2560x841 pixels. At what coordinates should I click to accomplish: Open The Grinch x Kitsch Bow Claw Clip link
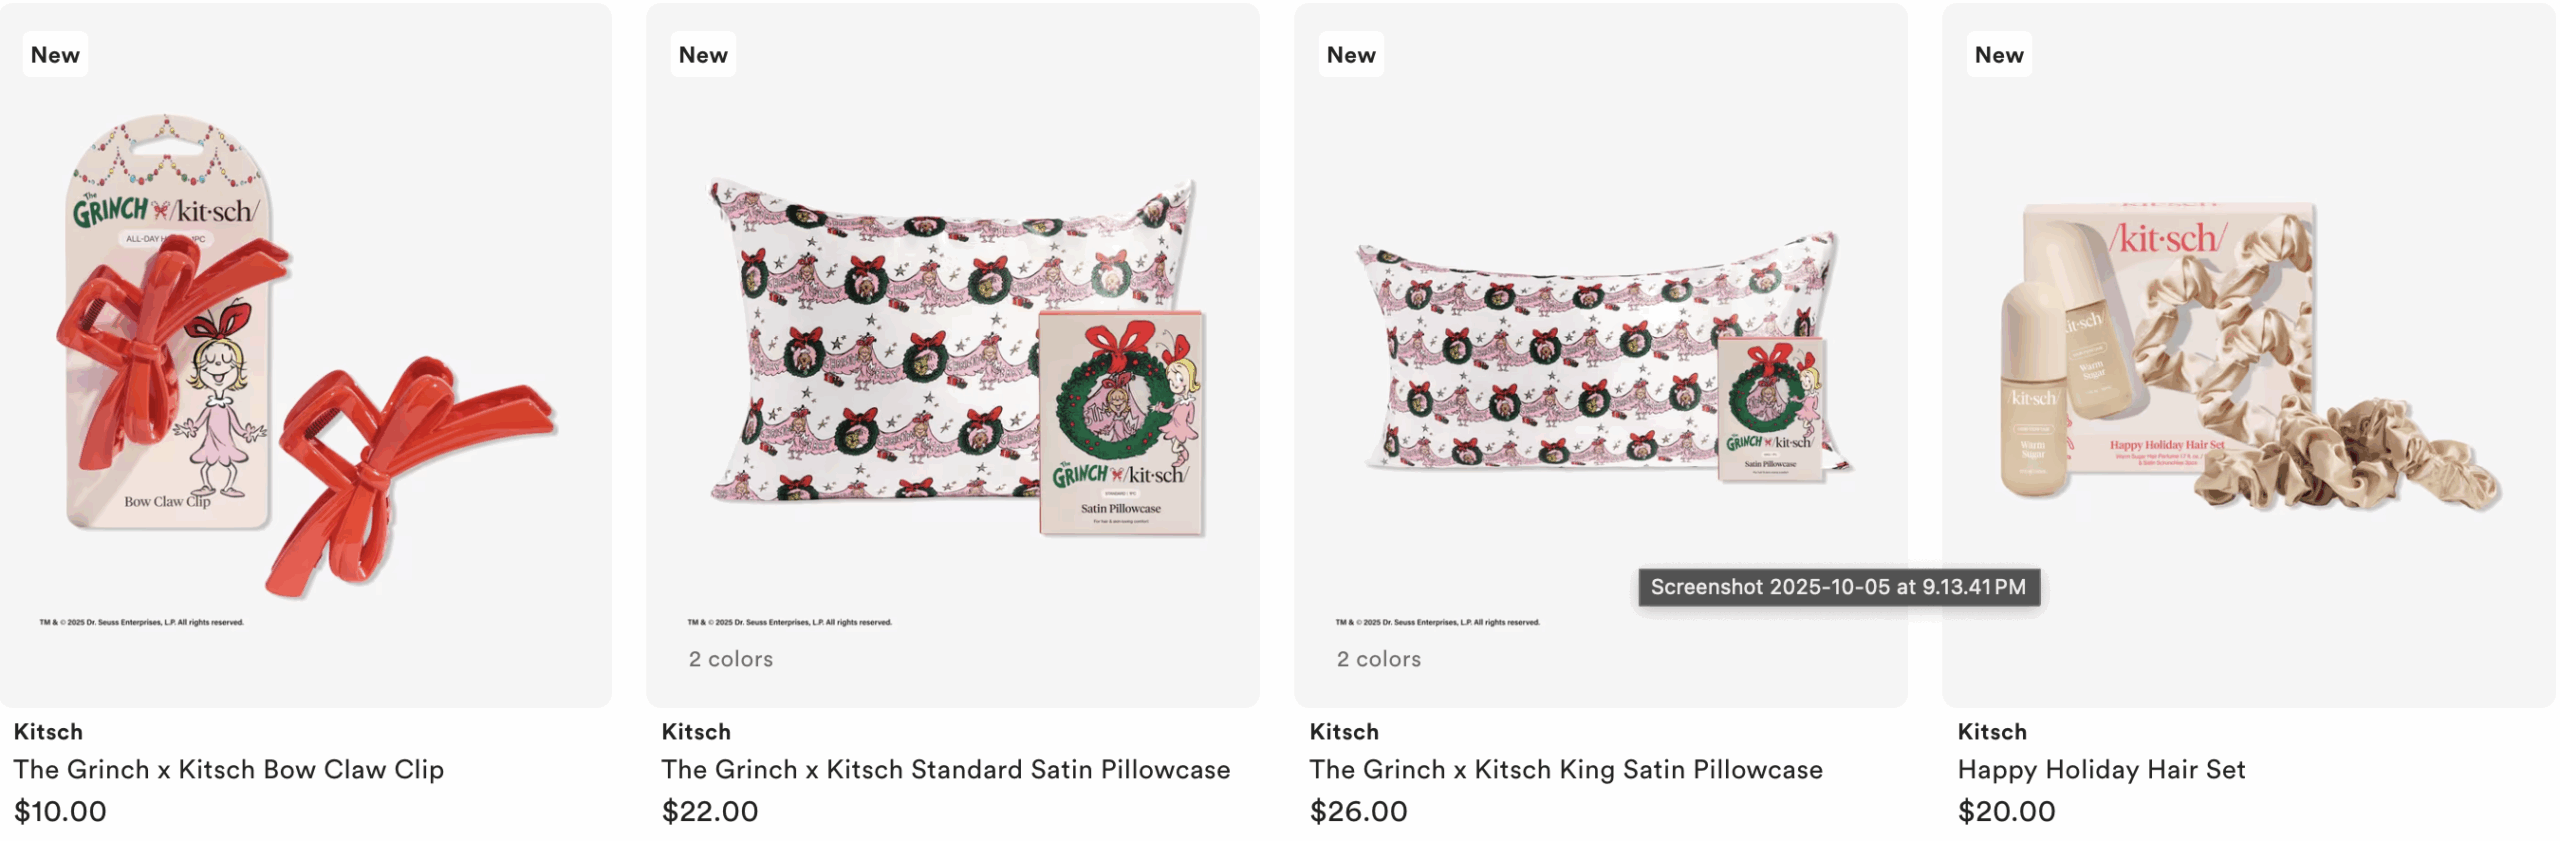229,769
